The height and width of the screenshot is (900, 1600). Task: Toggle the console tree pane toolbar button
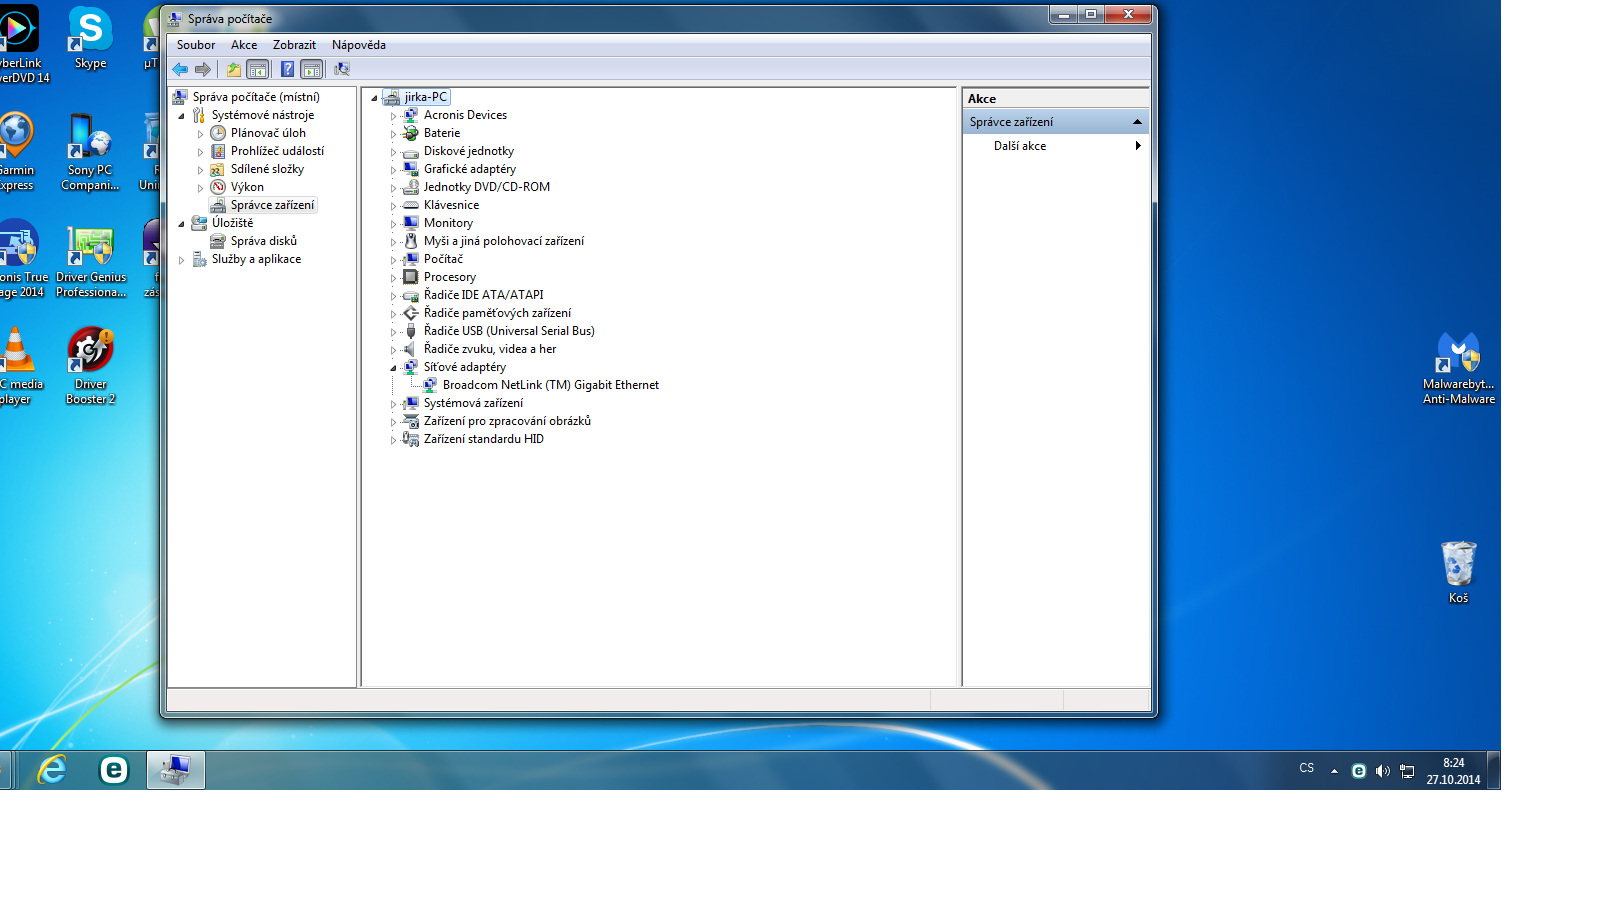pyautogui.click(x=258, y=69)
